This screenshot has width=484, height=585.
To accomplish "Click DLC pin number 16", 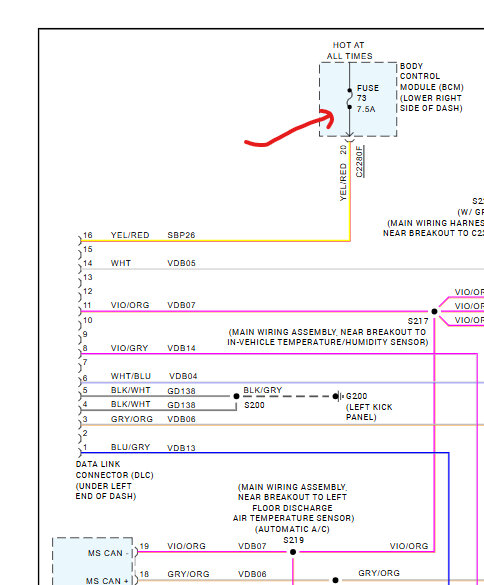I will pyautogui.click(x=88, y=235).
